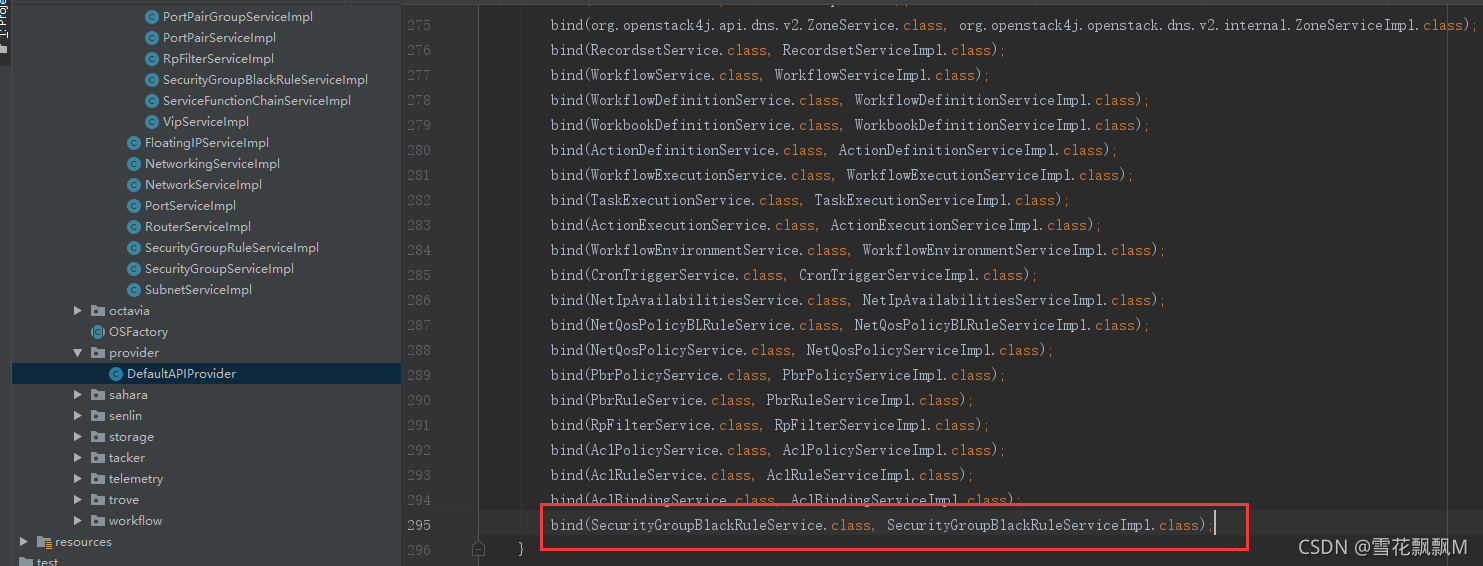The image size is (1483, 566).
Task: Click class icon of VipServiceImpl
Action: pyautogui.click(x=152, y=122)
